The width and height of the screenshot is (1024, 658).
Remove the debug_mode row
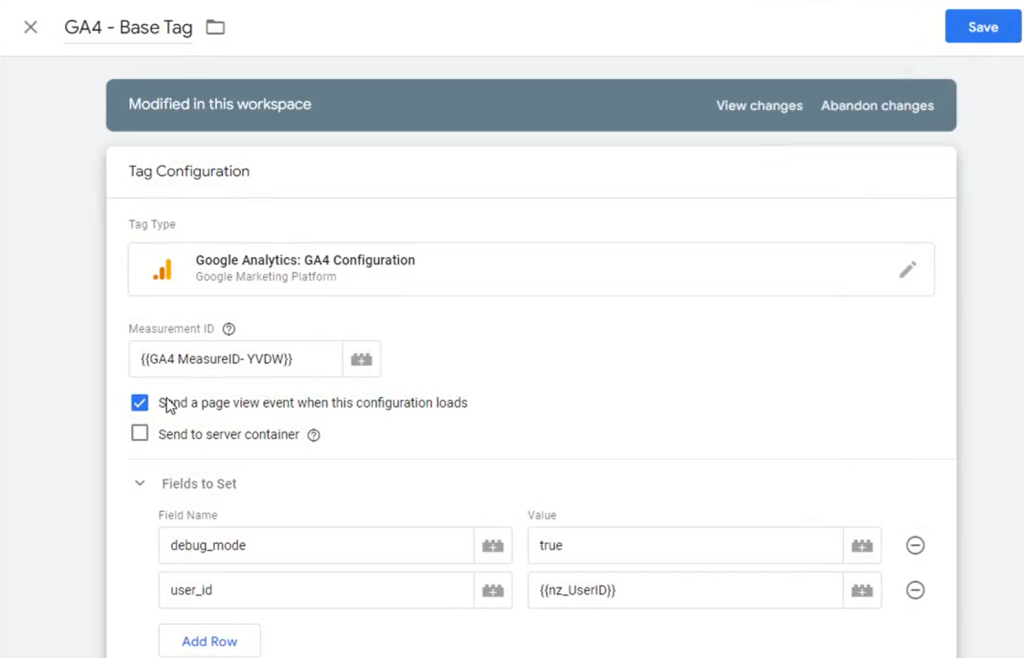(915, 545)
